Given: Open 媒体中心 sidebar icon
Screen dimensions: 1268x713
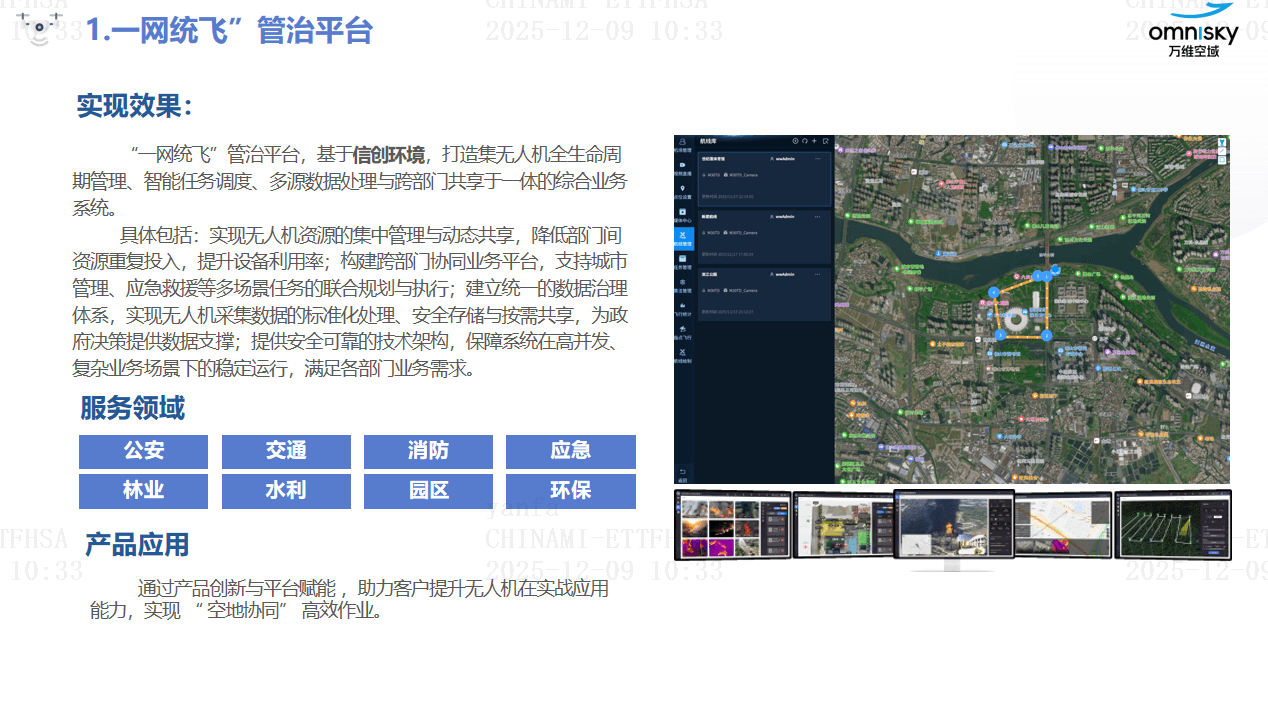Looking at the screenshot, I should (x=683, y=215).
